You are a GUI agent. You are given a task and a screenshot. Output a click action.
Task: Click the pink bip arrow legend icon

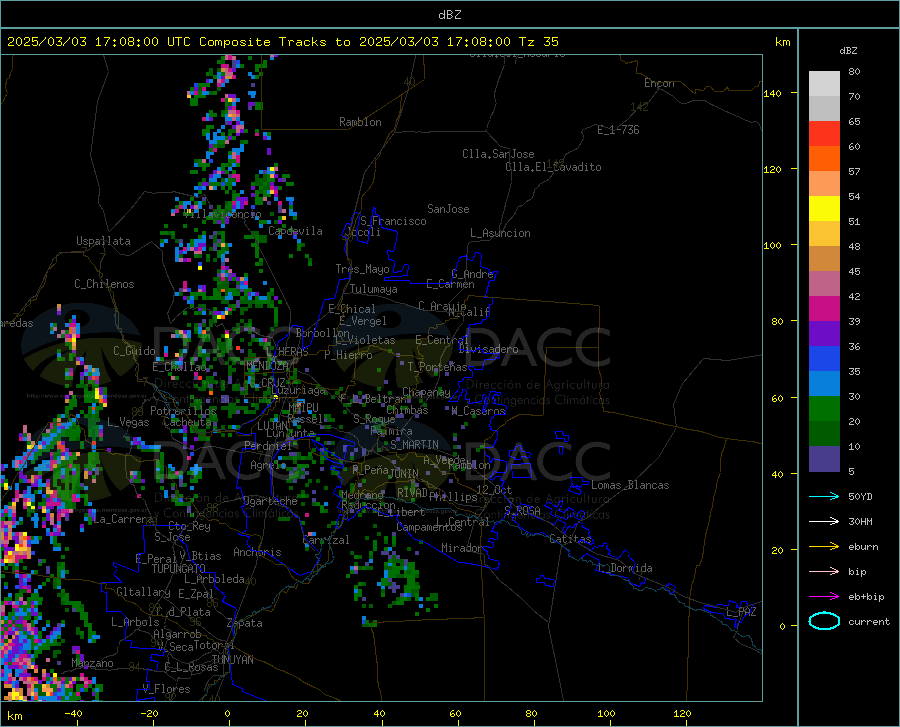click(824, 572)
